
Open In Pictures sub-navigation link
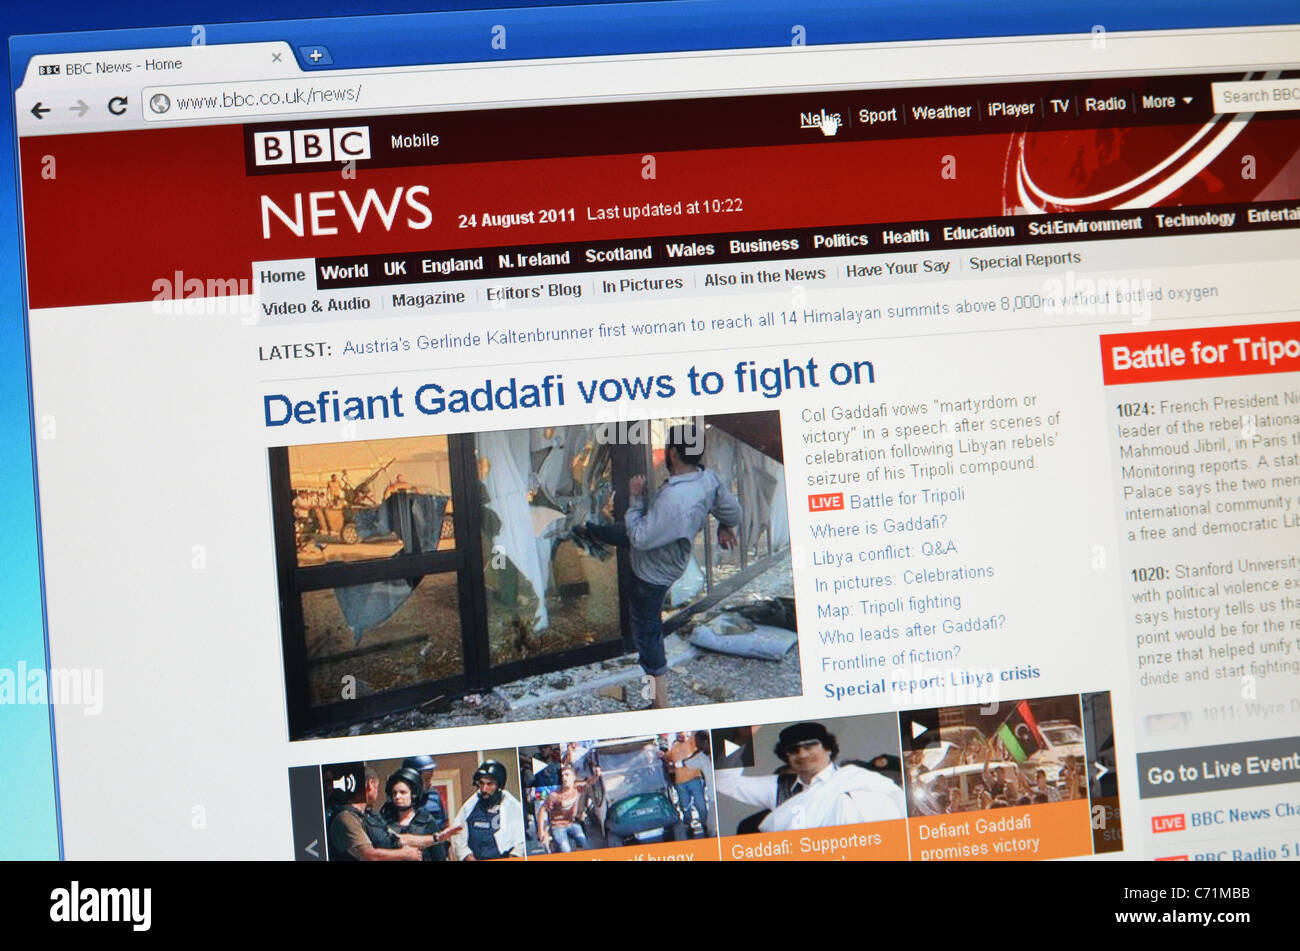click(642, 285)
